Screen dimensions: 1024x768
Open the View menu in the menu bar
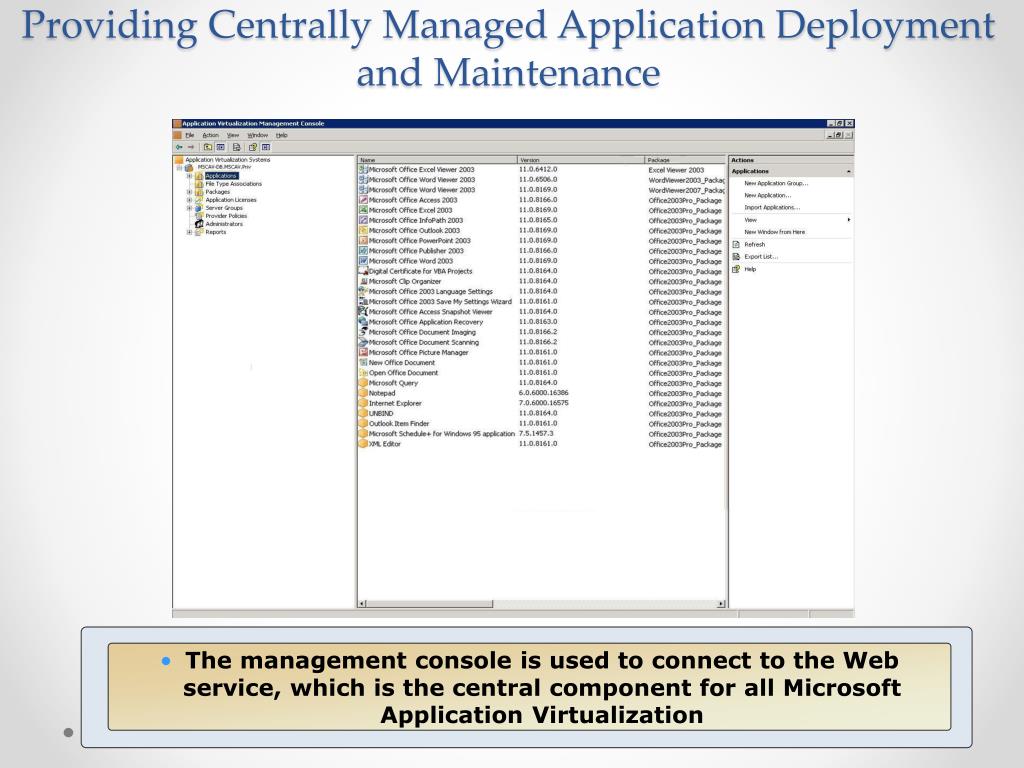232,135
